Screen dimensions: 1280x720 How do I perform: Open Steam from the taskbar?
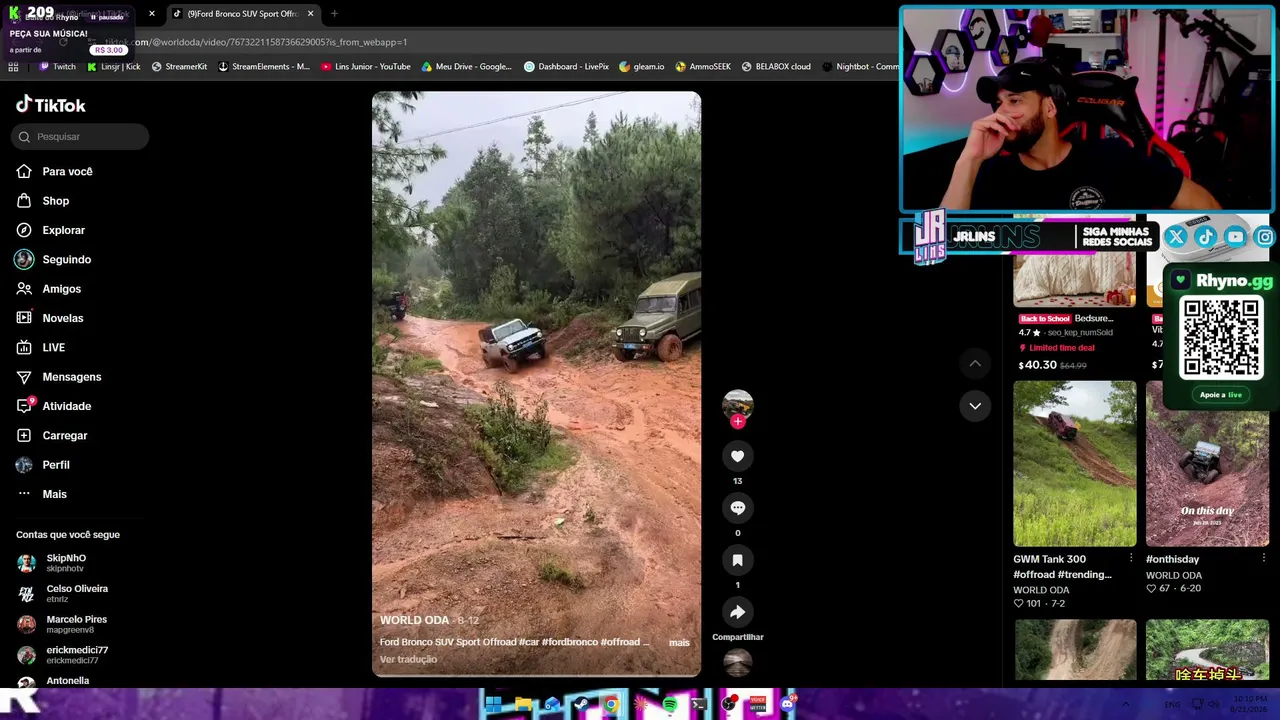581,704
